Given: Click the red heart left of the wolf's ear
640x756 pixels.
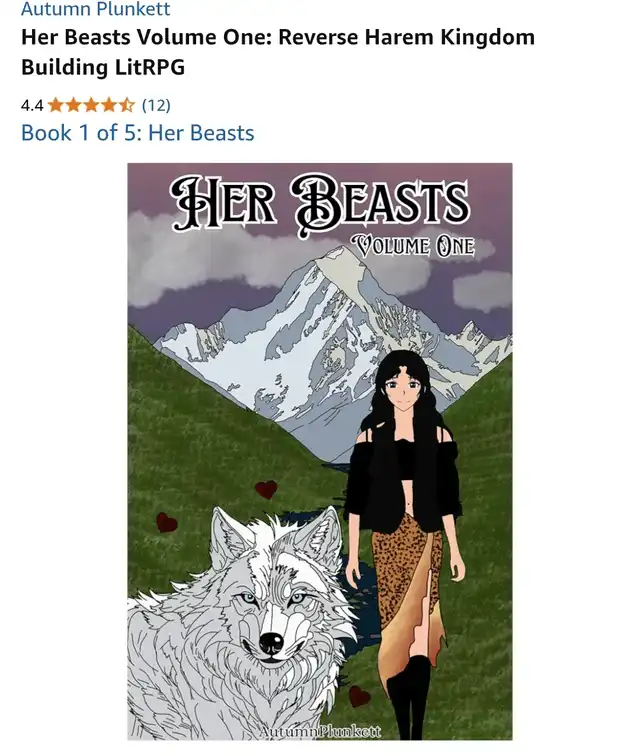Looking at the screenshot, I should pos(166,523).
